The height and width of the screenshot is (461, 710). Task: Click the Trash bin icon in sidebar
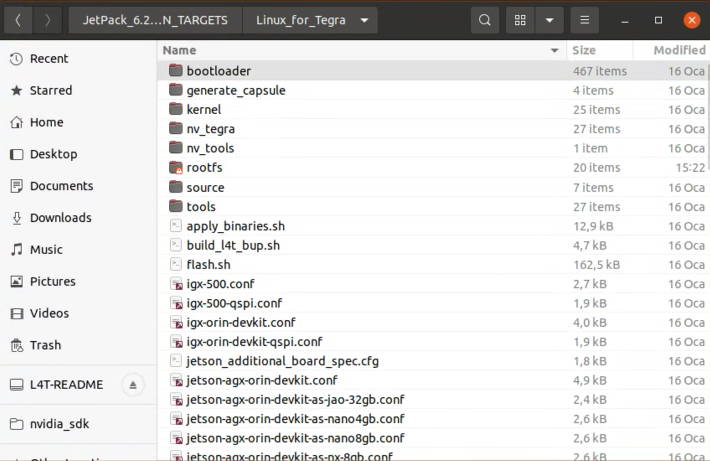point(16,346)
